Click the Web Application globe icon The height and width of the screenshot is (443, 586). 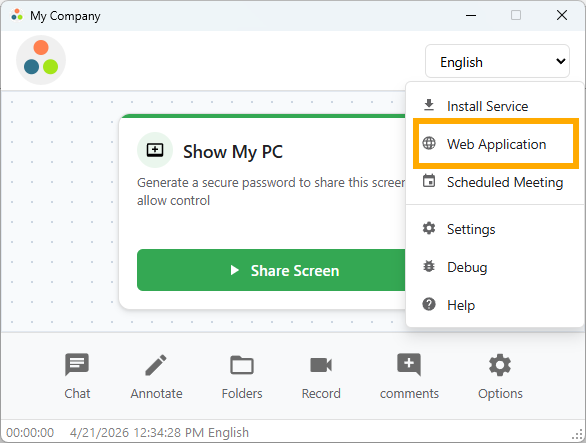click(429, 143)
